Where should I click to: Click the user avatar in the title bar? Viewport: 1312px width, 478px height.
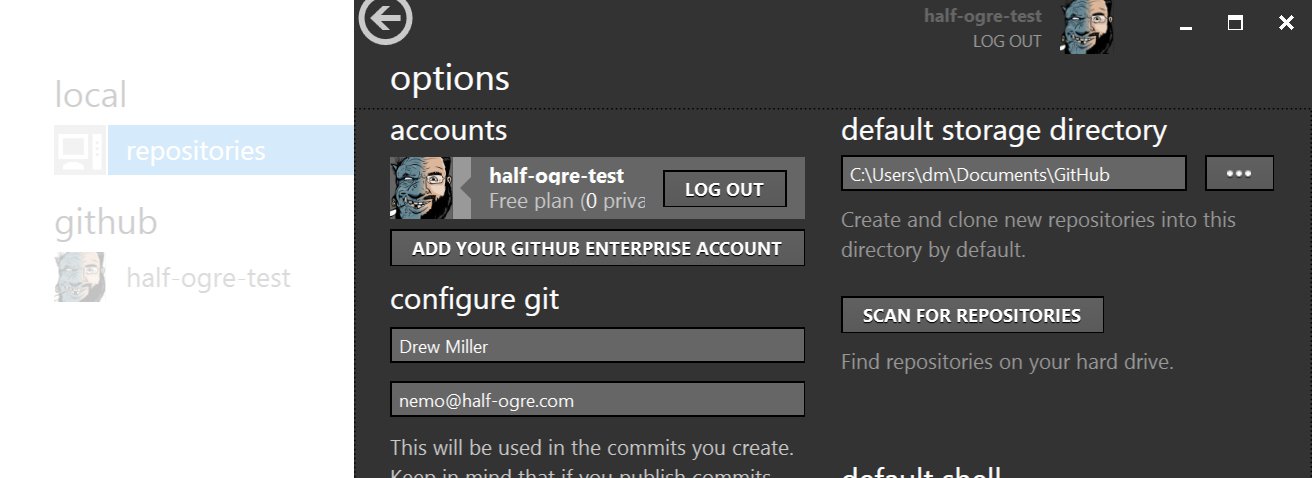(1086, 27)
